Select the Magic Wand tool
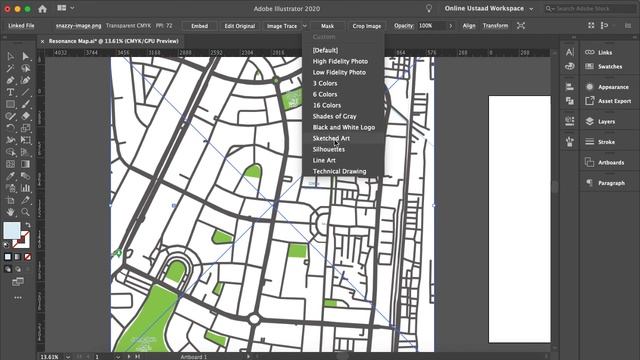This screenshot has height=360, width=640. pos(11,68)
